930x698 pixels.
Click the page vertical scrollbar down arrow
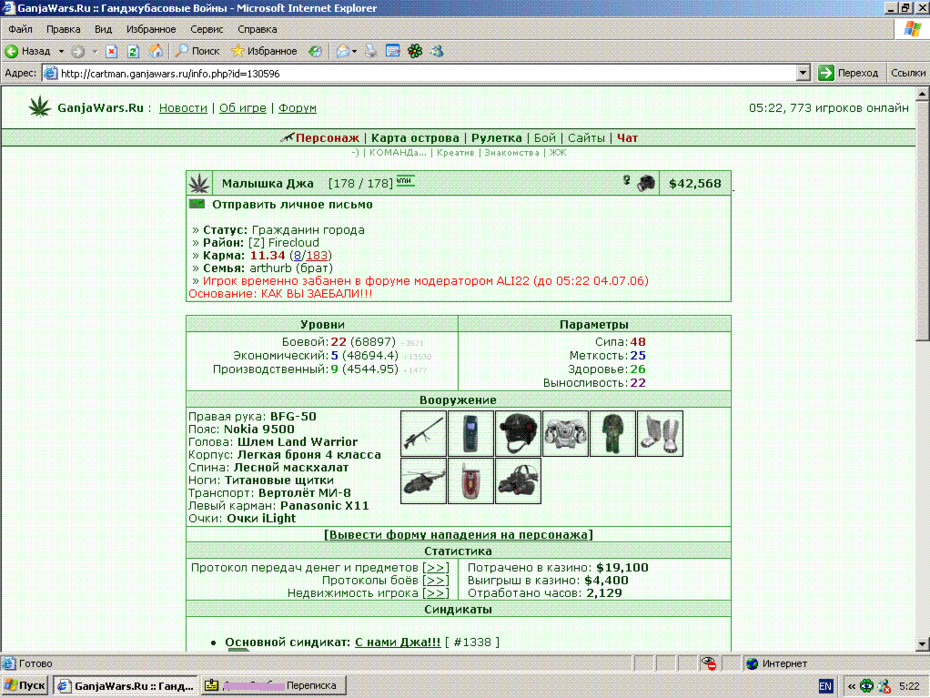922,643
